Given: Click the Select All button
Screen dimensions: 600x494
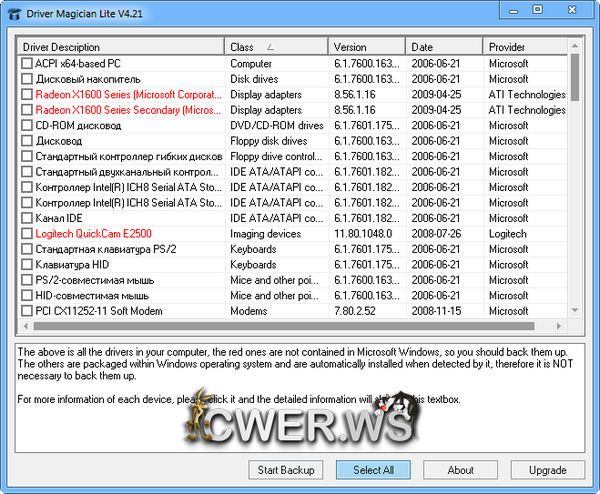Looking at the screenshot, I should coord(373,470).
